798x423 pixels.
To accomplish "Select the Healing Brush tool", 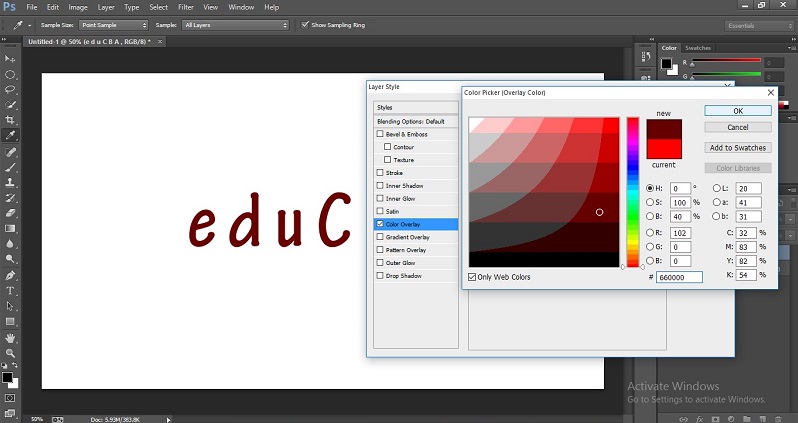I will [10, 152].
